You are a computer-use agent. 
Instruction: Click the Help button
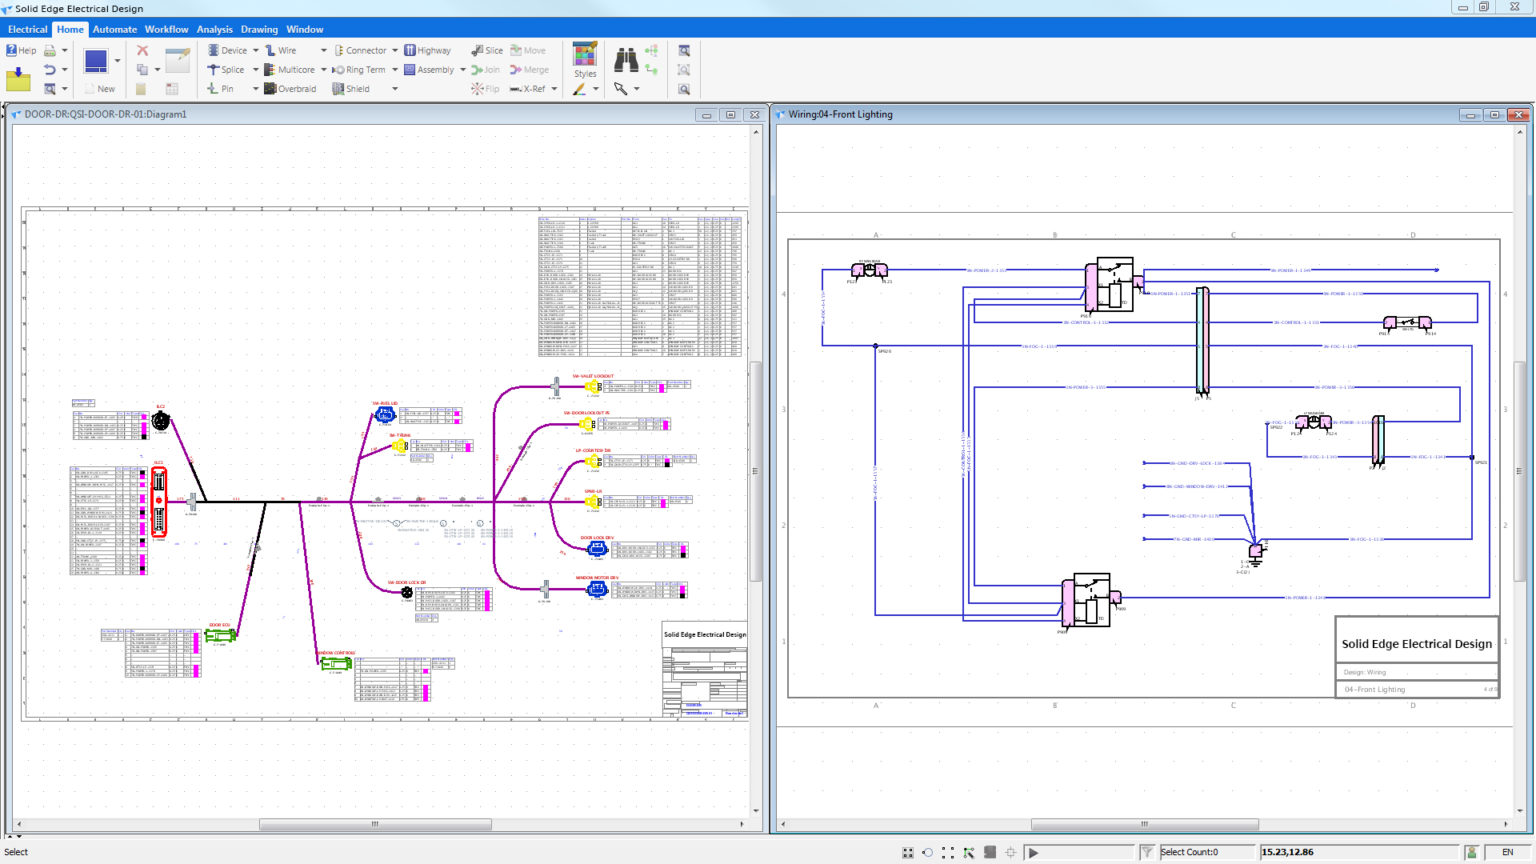(x=22, y=50)
